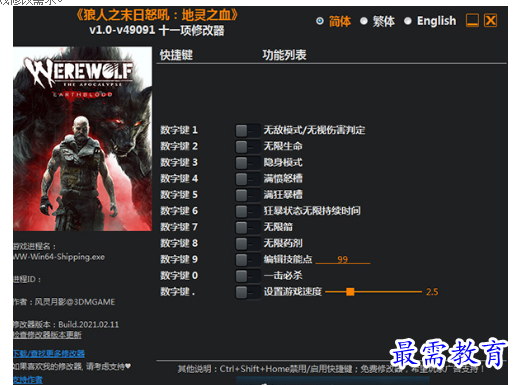514x385 pixels.
Task: Switch on 满狂暴槽
Action: (248, 195)
